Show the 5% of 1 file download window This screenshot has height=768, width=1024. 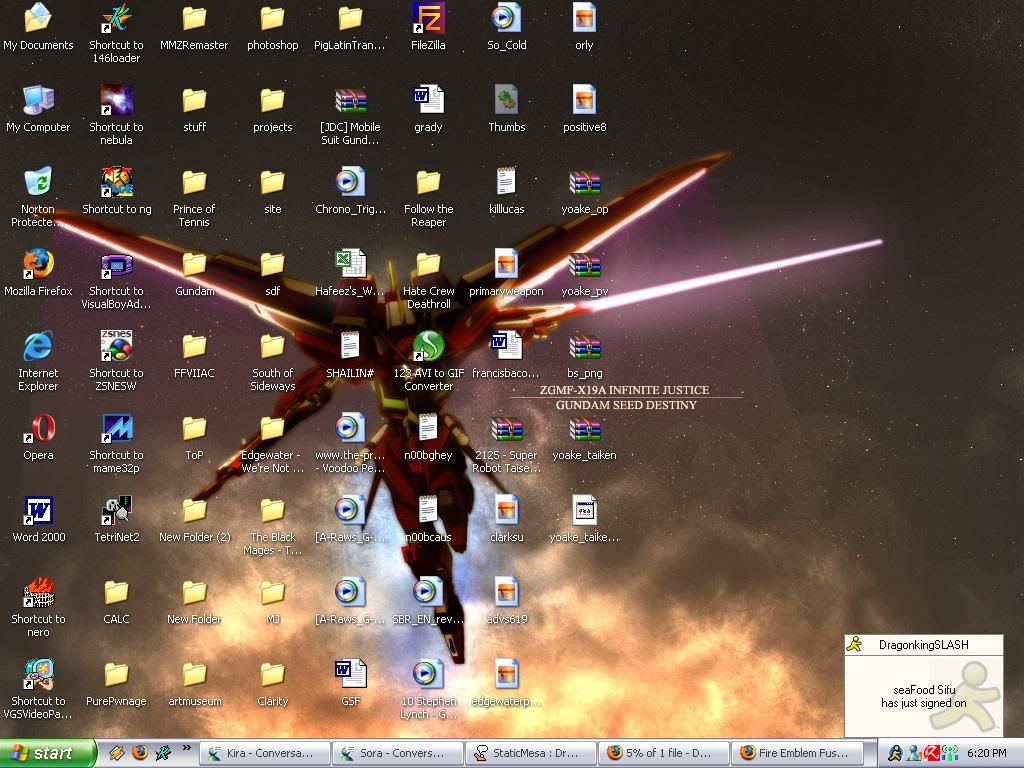coord(664,753)
